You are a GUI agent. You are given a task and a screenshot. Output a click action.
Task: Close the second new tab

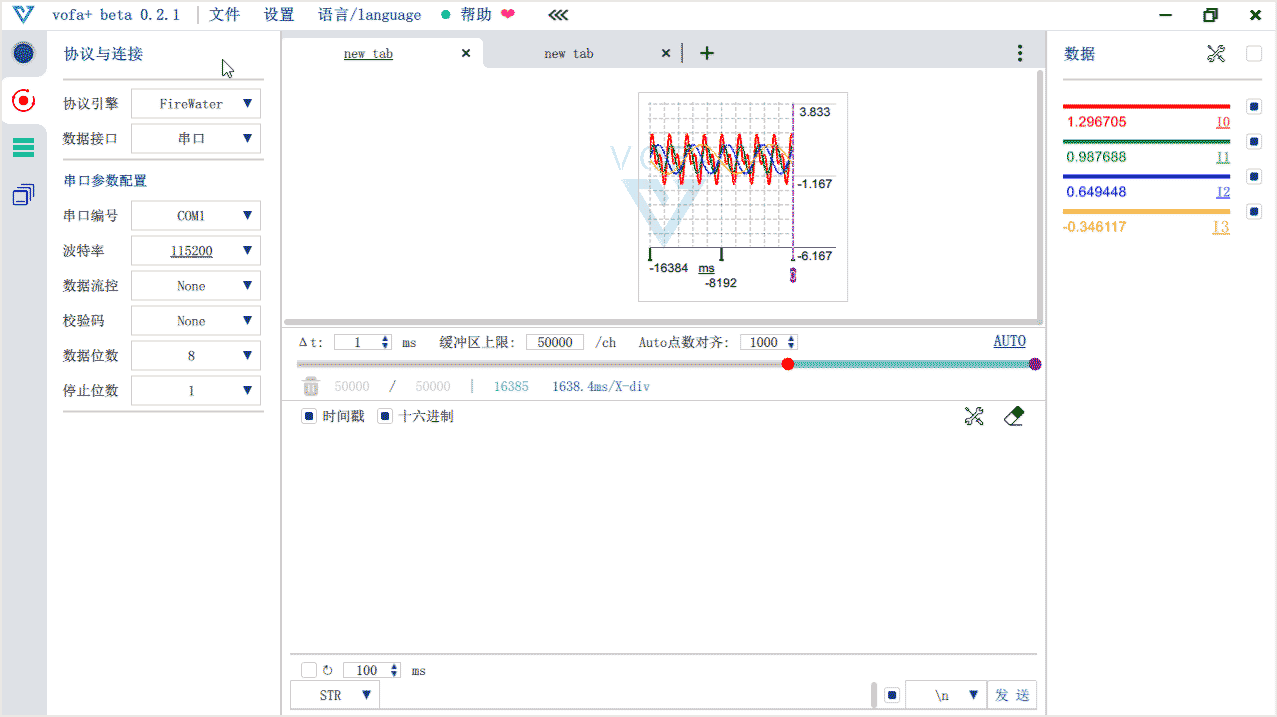[667, 53]
